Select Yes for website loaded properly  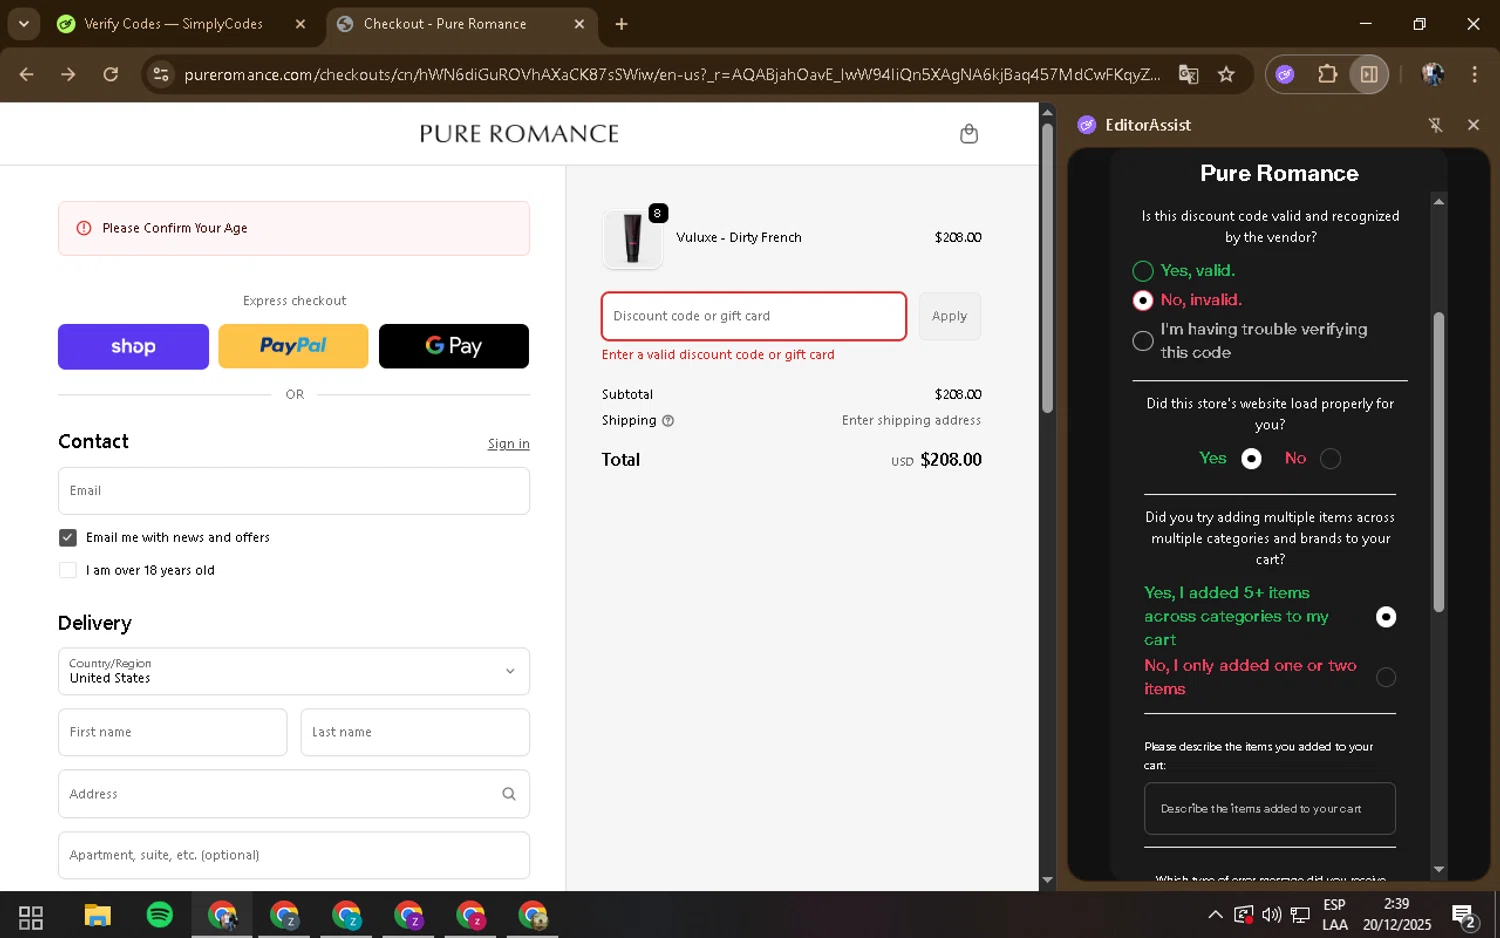coord(1251,459)
